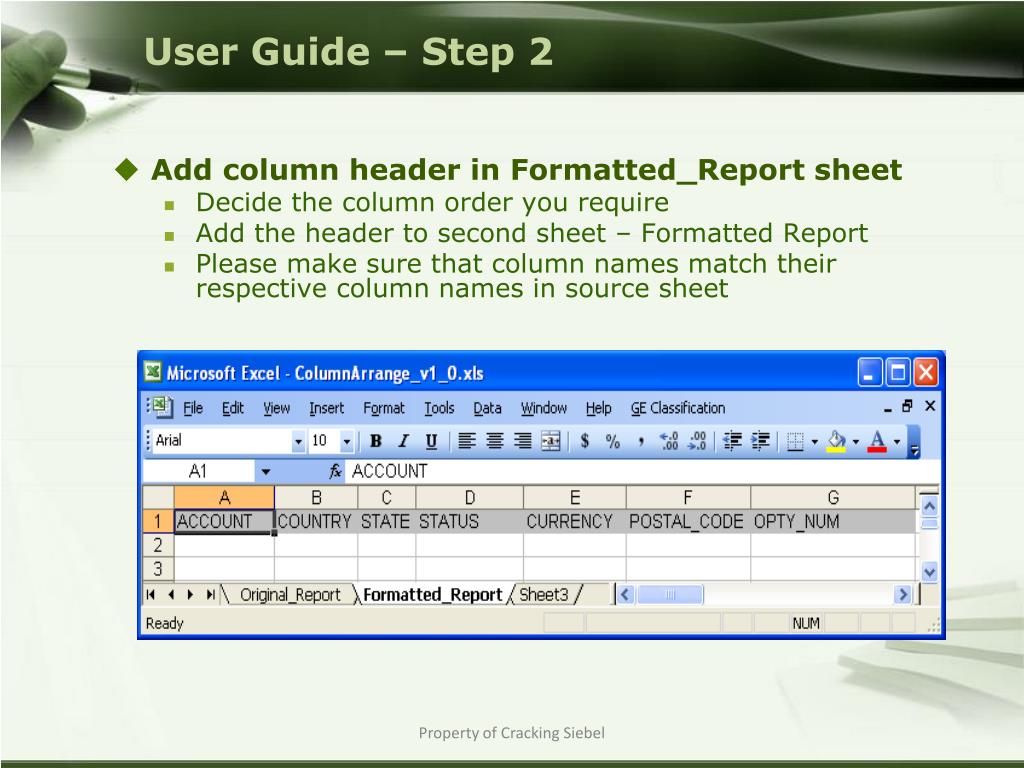Open the Format menu
1024x768 pixels.
pyautogui.click(x=384, y=408)
